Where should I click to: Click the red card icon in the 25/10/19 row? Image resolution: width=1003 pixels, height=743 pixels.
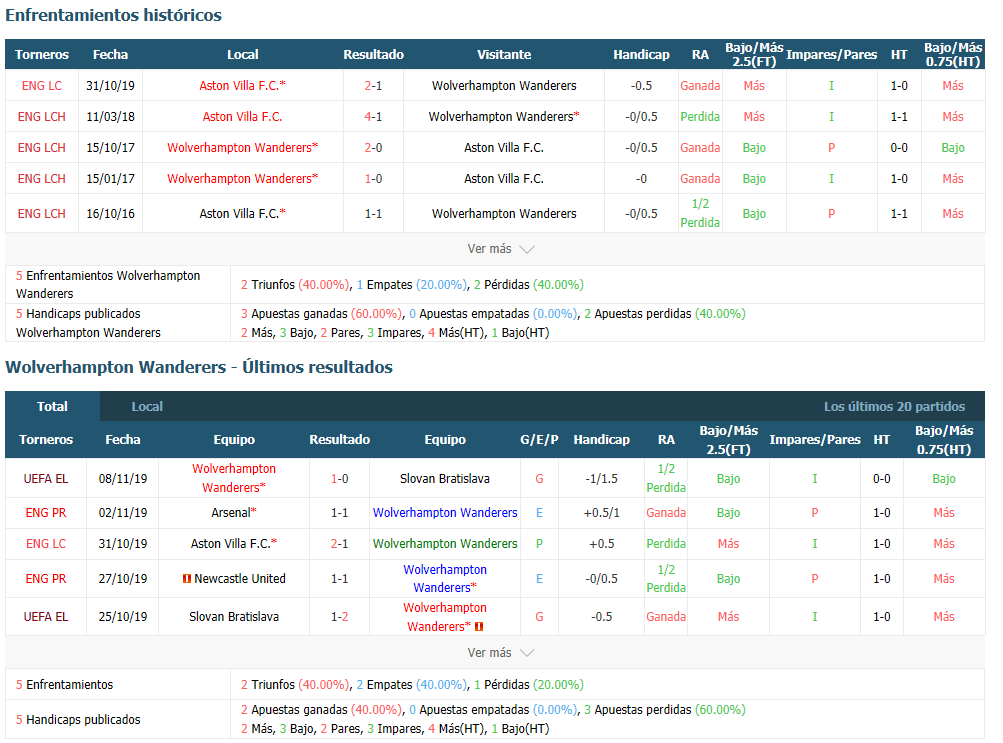click(478, 627)
